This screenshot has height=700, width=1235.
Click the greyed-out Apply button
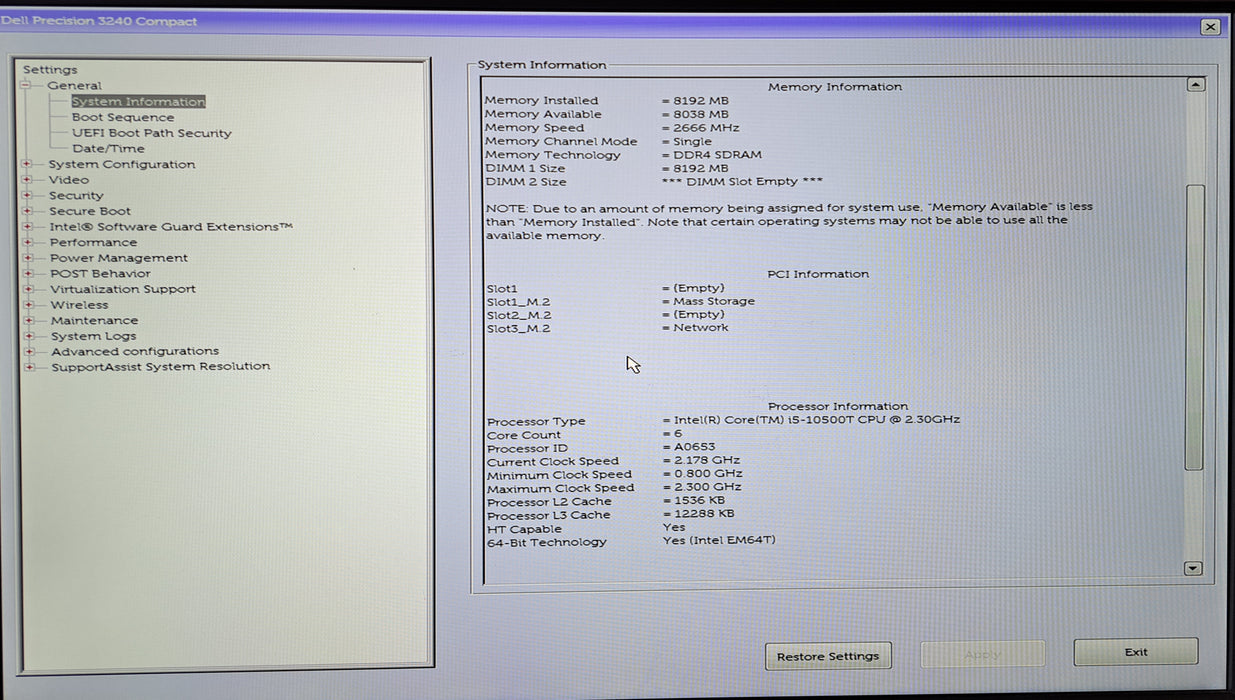click(982, 654)
